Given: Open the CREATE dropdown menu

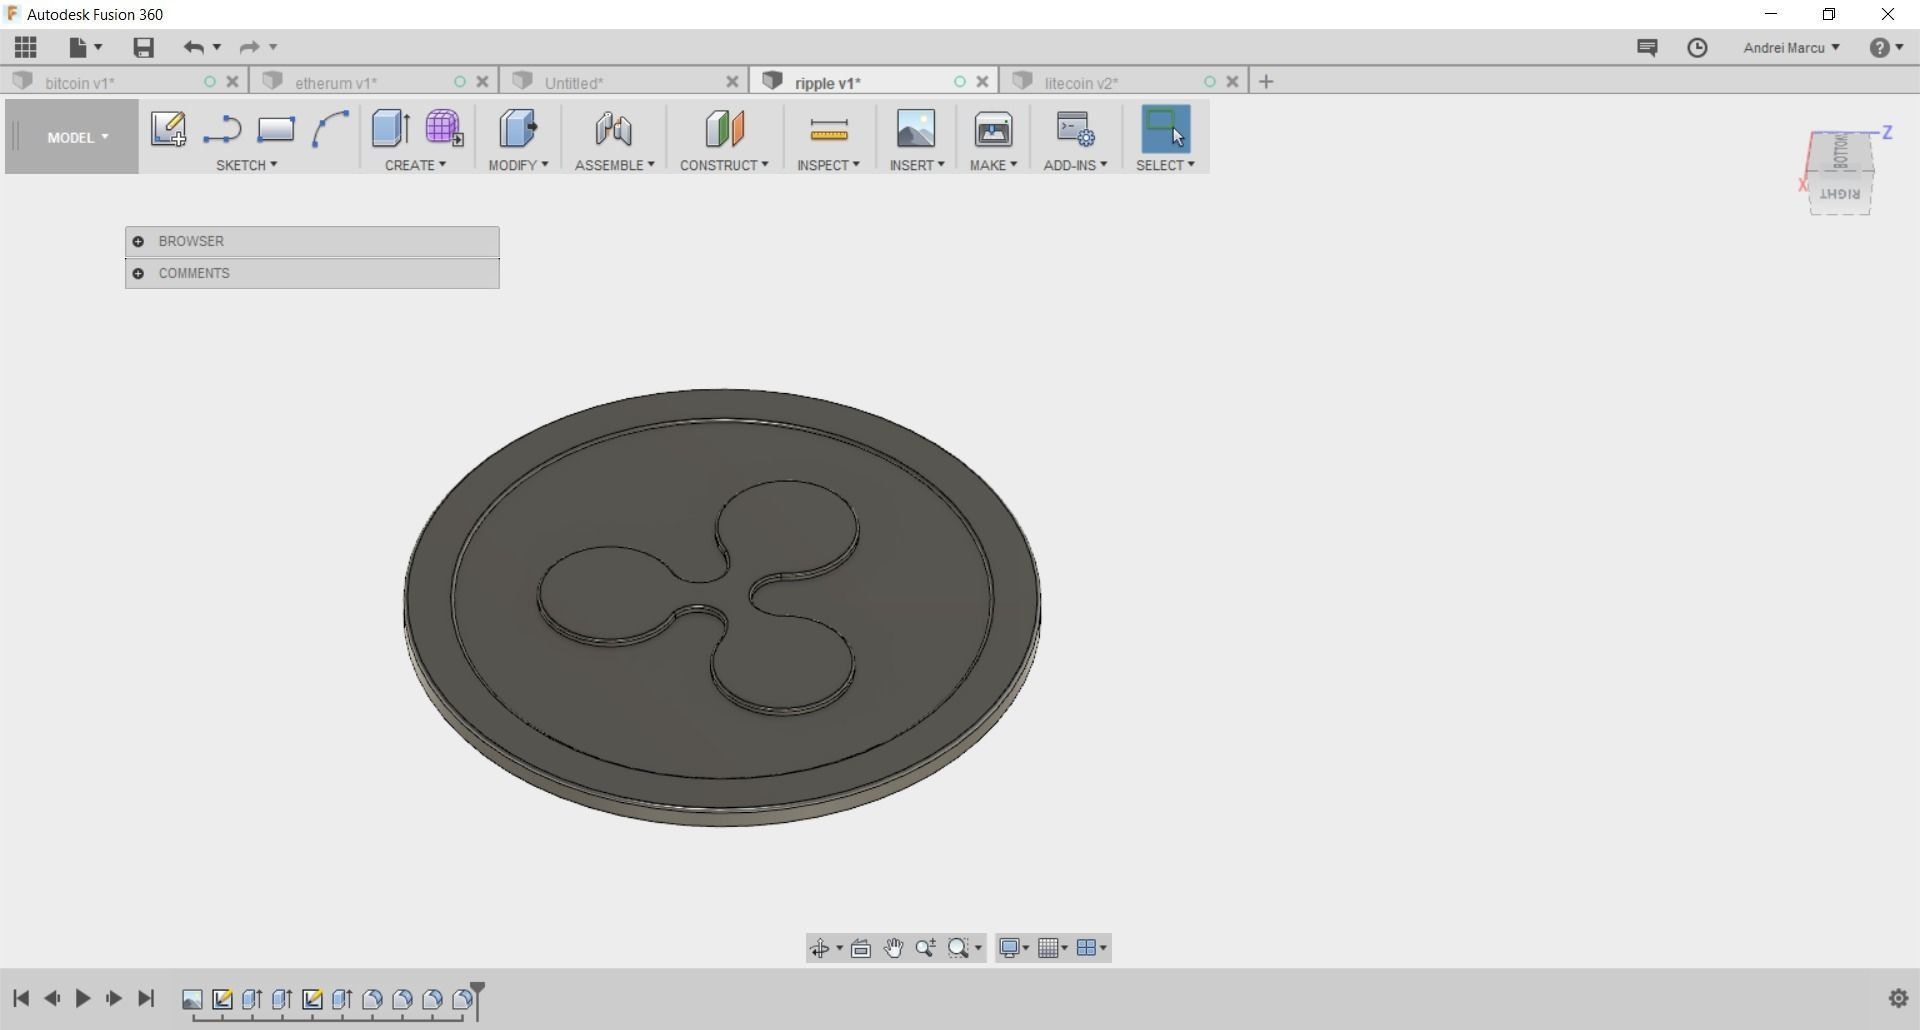Looking at the screenshot, I should pyautogui.click(x=415, y=165).
